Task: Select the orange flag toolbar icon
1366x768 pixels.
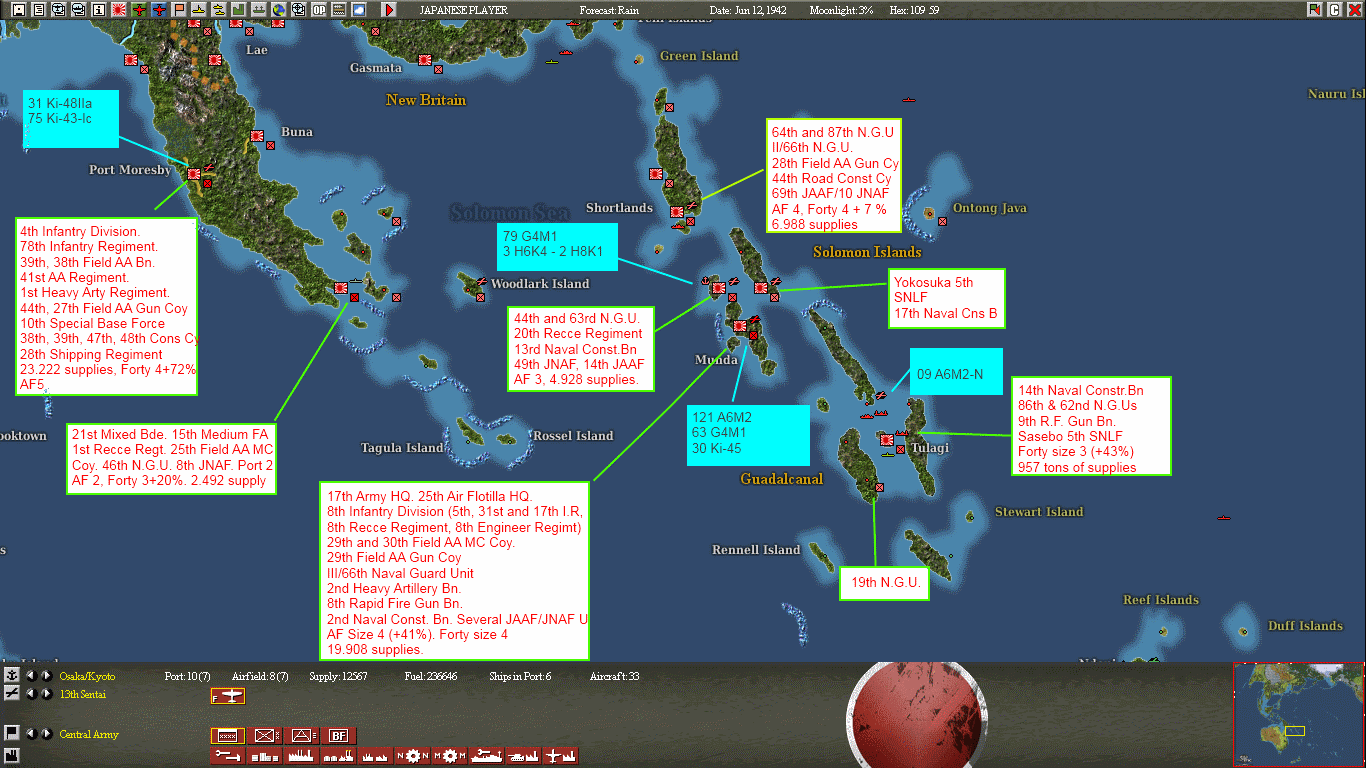Action: 178,9
